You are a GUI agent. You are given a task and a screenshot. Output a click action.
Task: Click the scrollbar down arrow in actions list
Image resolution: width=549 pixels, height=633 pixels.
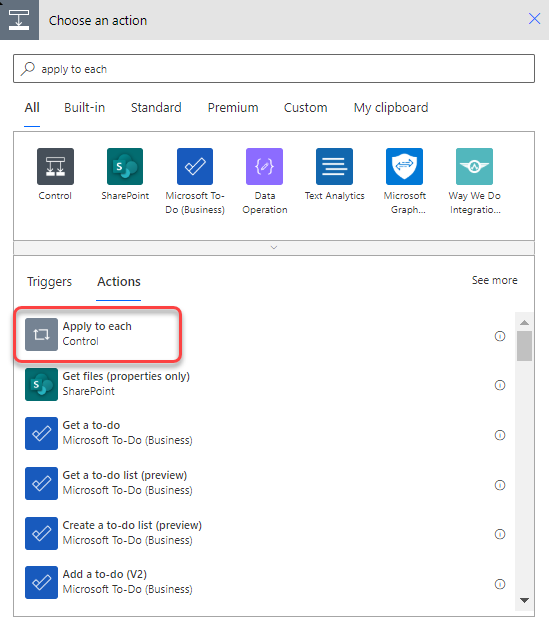pos(524,600)
